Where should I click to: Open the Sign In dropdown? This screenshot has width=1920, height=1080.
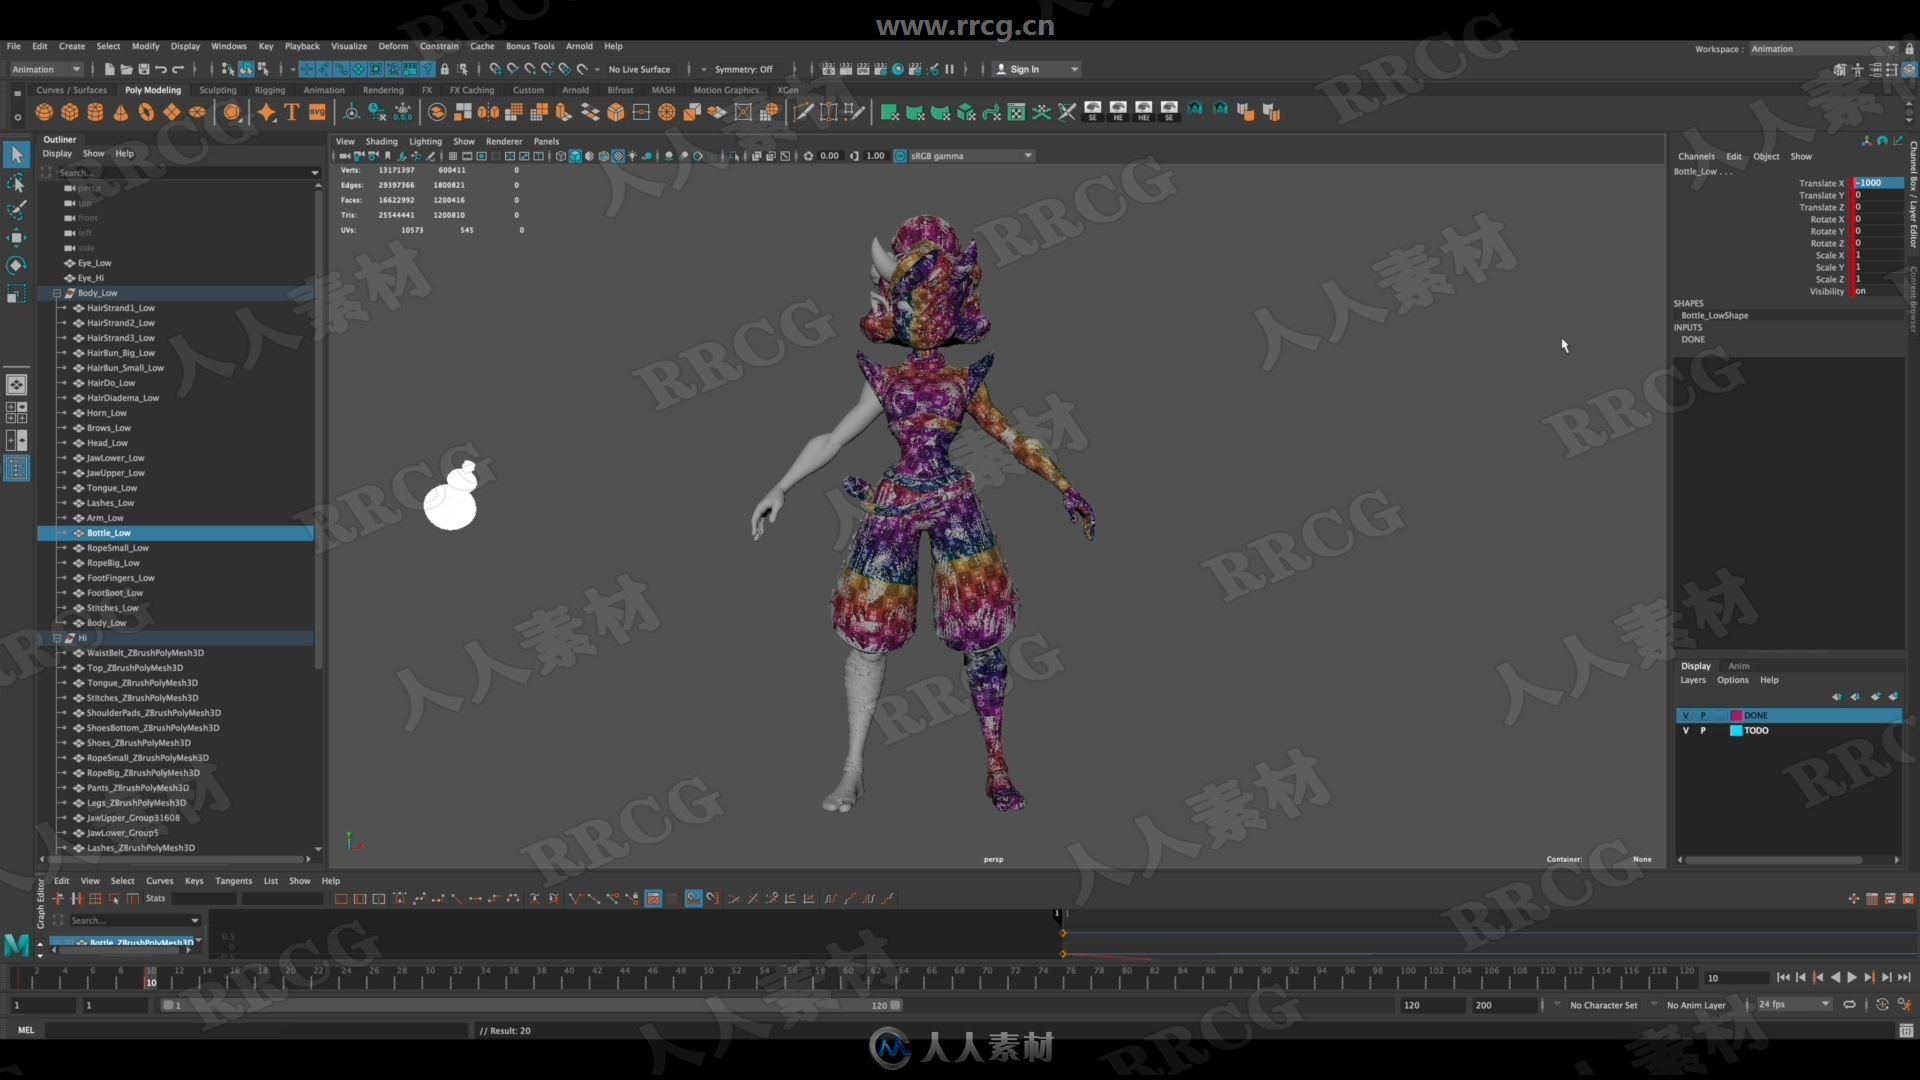tap(1037, 69)
